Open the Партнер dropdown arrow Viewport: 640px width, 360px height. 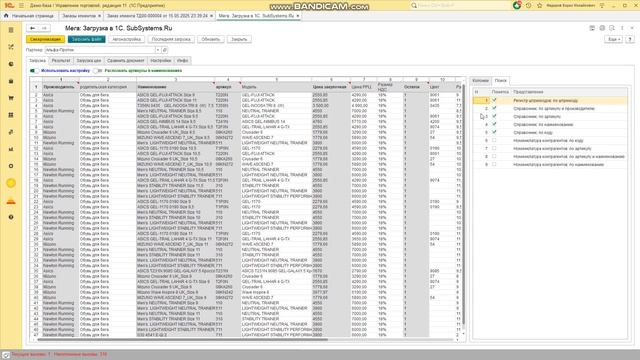point(158,50)
